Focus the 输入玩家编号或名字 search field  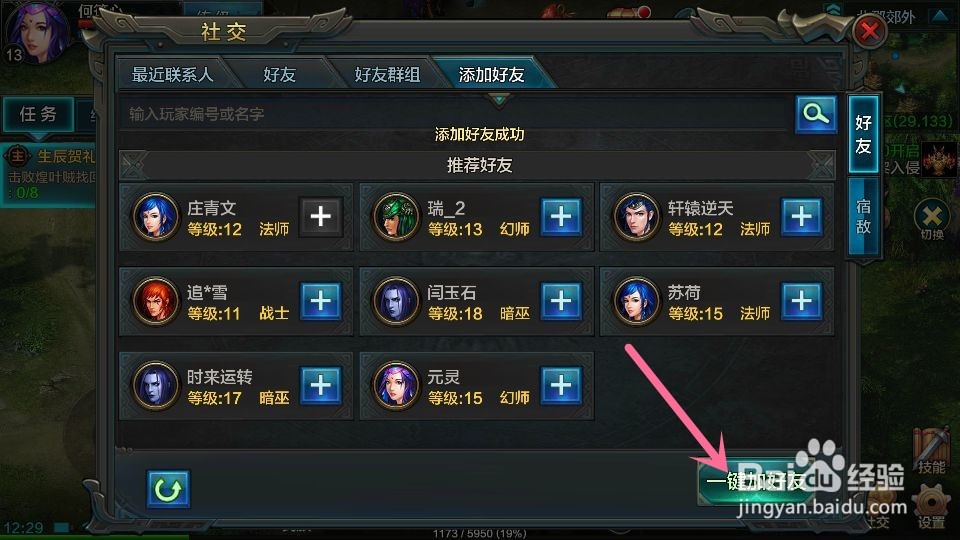(x=456, y=114)
